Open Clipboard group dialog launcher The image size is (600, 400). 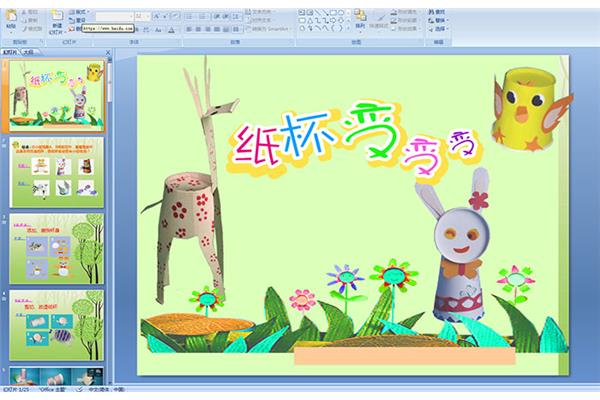(41, 41)
